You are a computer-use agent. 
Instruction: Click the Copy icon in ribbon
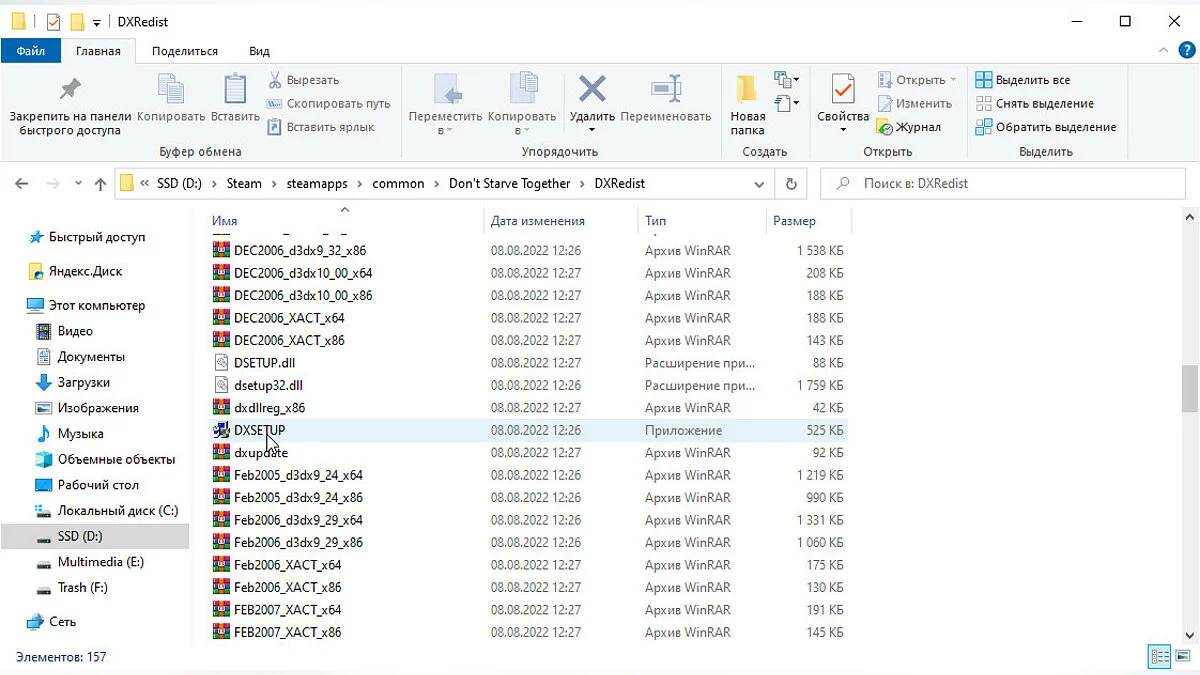pyautogui.click(x=171, y=90)
